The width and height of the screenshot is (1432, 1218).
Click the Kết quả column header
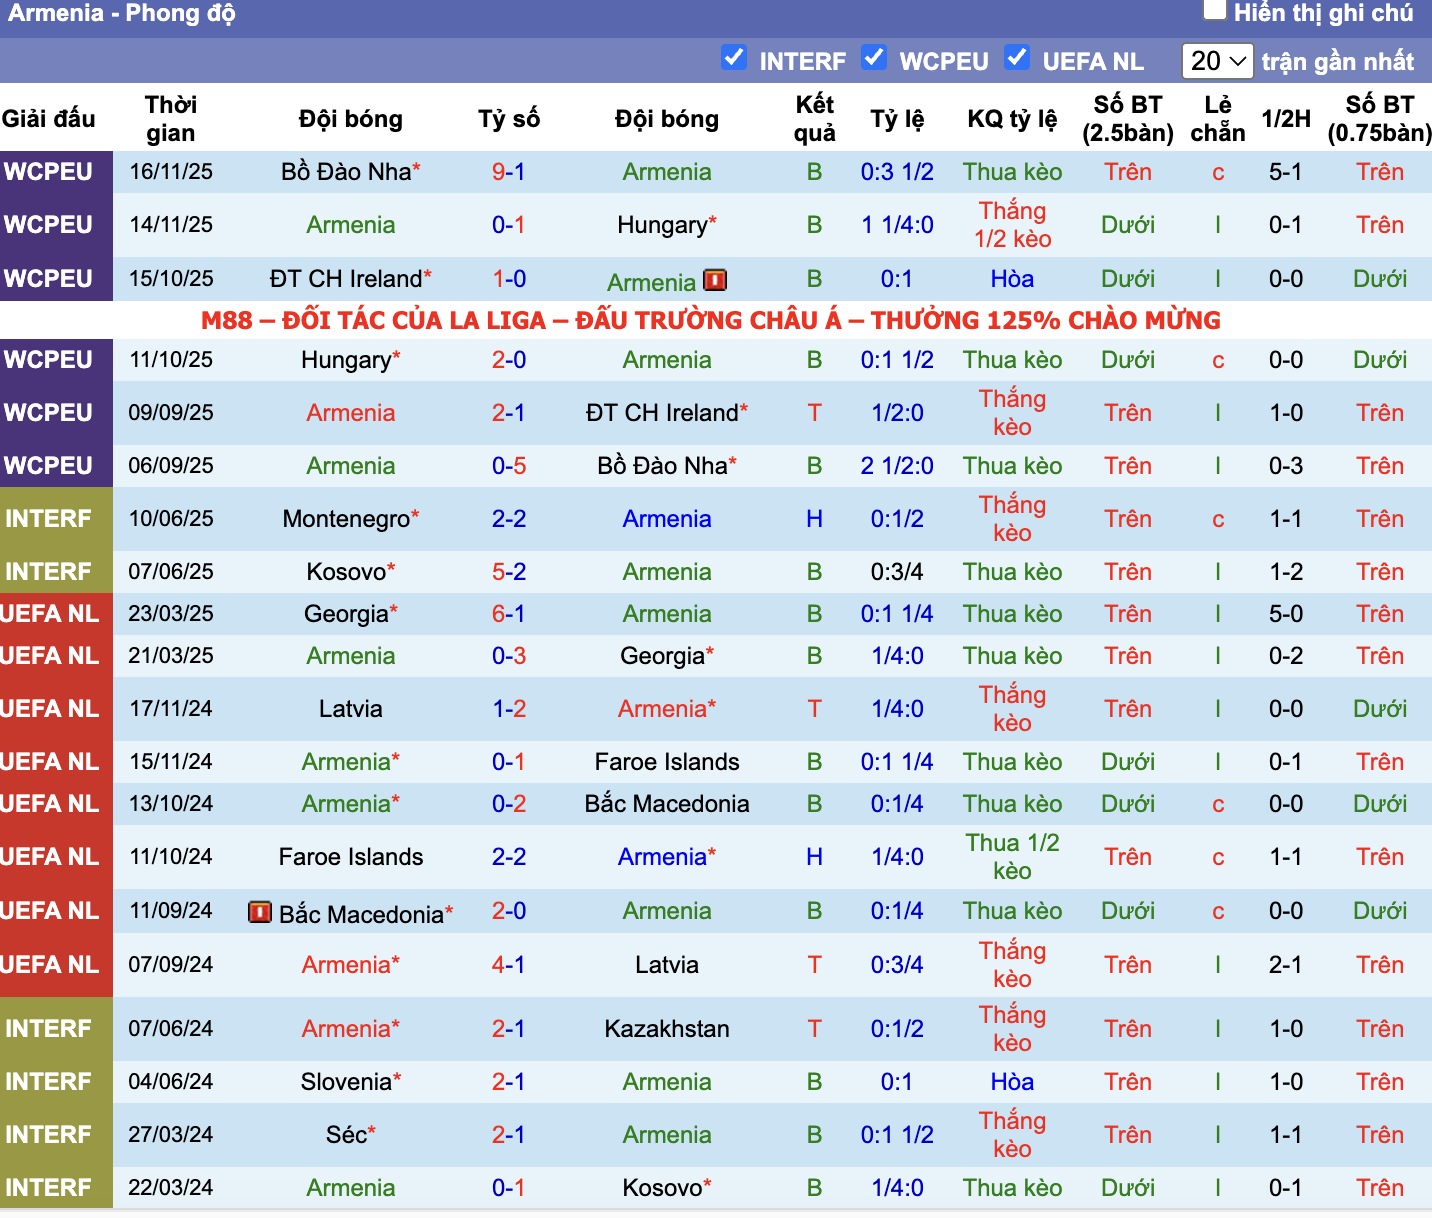point(814,119)
